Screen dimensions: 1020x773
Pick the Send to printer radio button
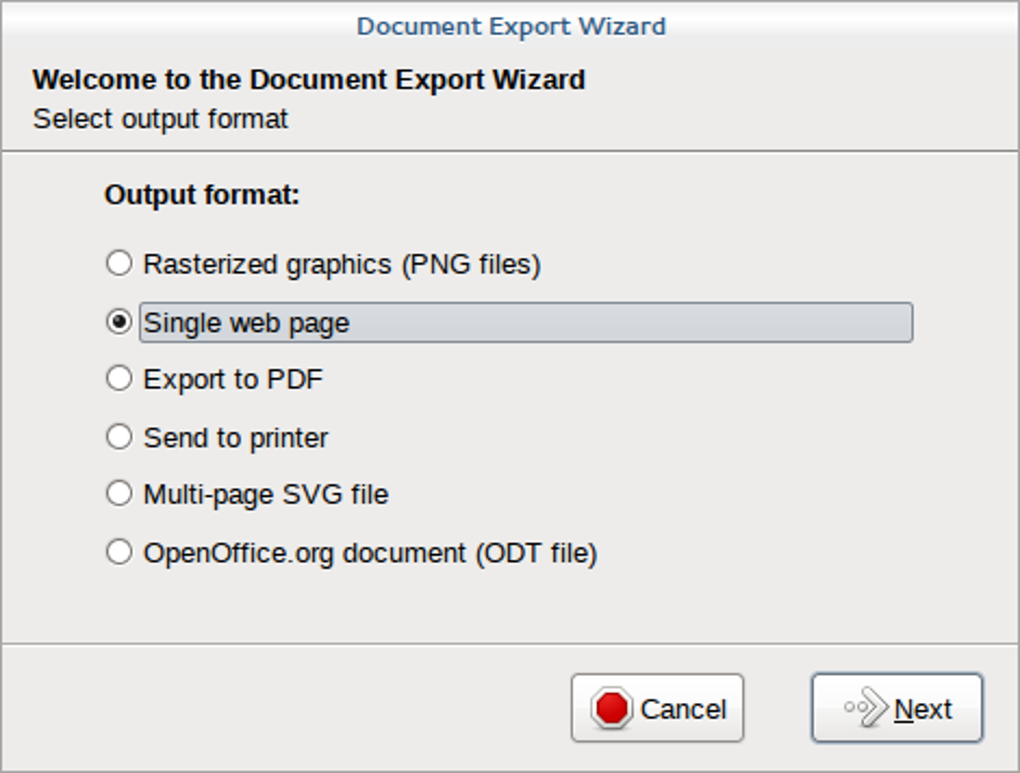click(x=119, y=437)
